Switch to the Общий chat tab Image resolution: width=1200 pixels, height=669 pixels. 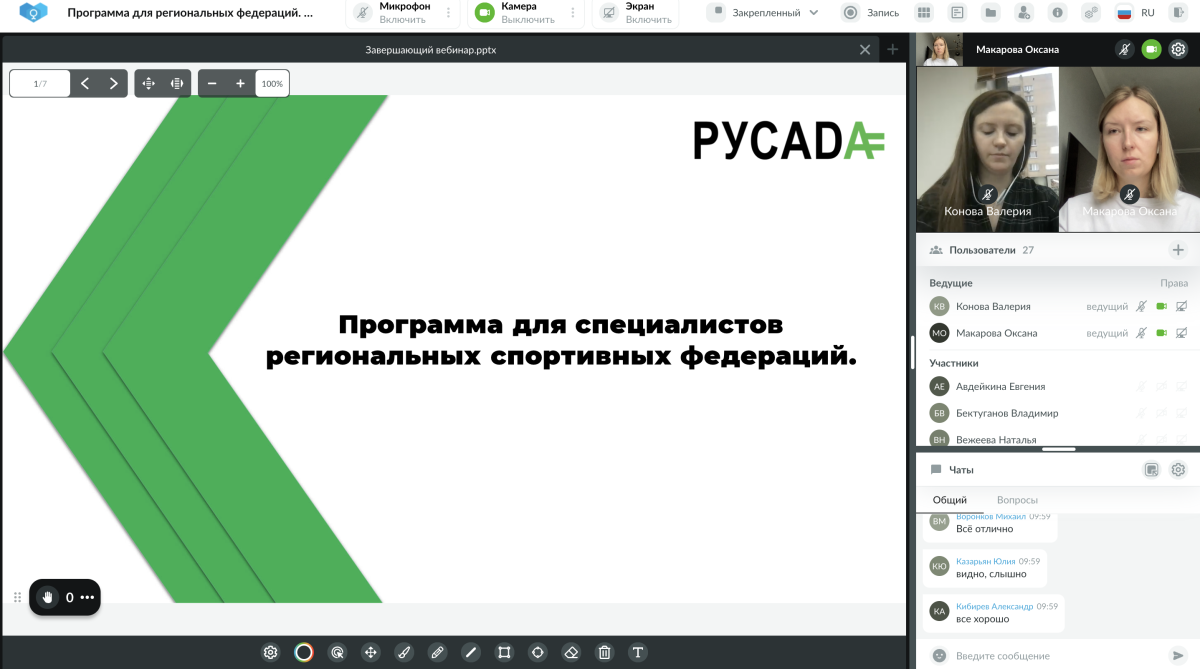tap(949, 500)
